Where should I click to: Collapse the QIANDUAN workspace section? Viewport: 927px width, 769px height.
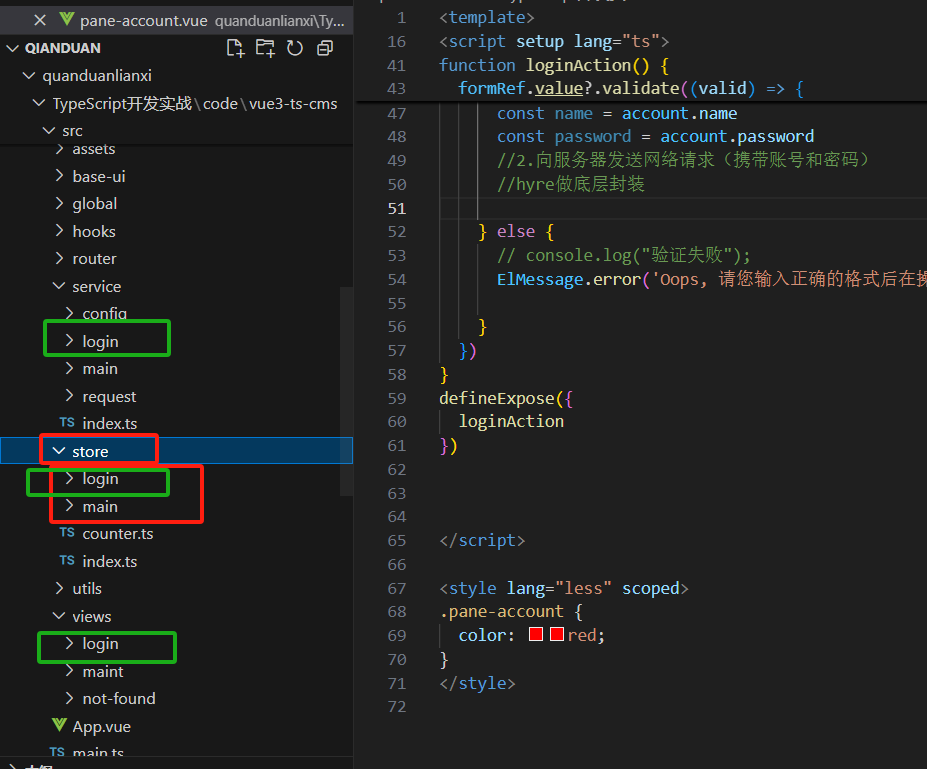12,48
